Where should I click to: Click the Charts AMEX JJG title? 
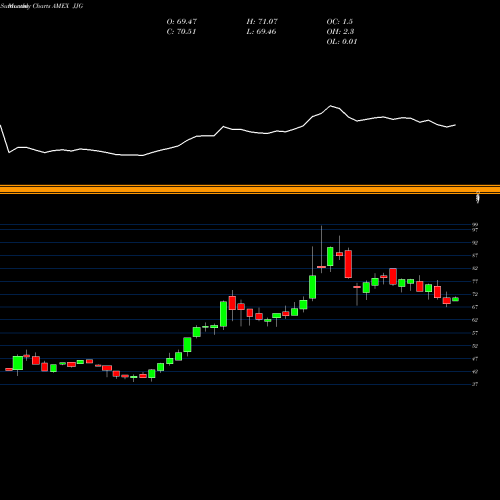pyautogui.click(x=58, y=6)
